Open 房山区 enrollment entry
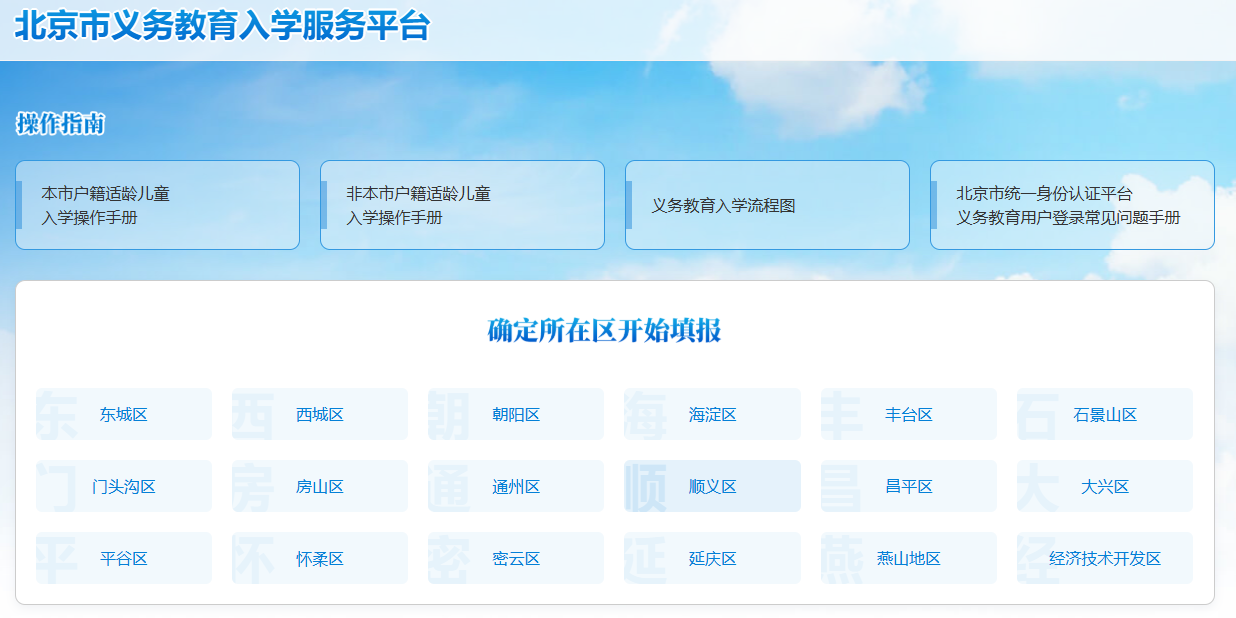This screenshot has width=1236, height=618. (x=320, y=486)
